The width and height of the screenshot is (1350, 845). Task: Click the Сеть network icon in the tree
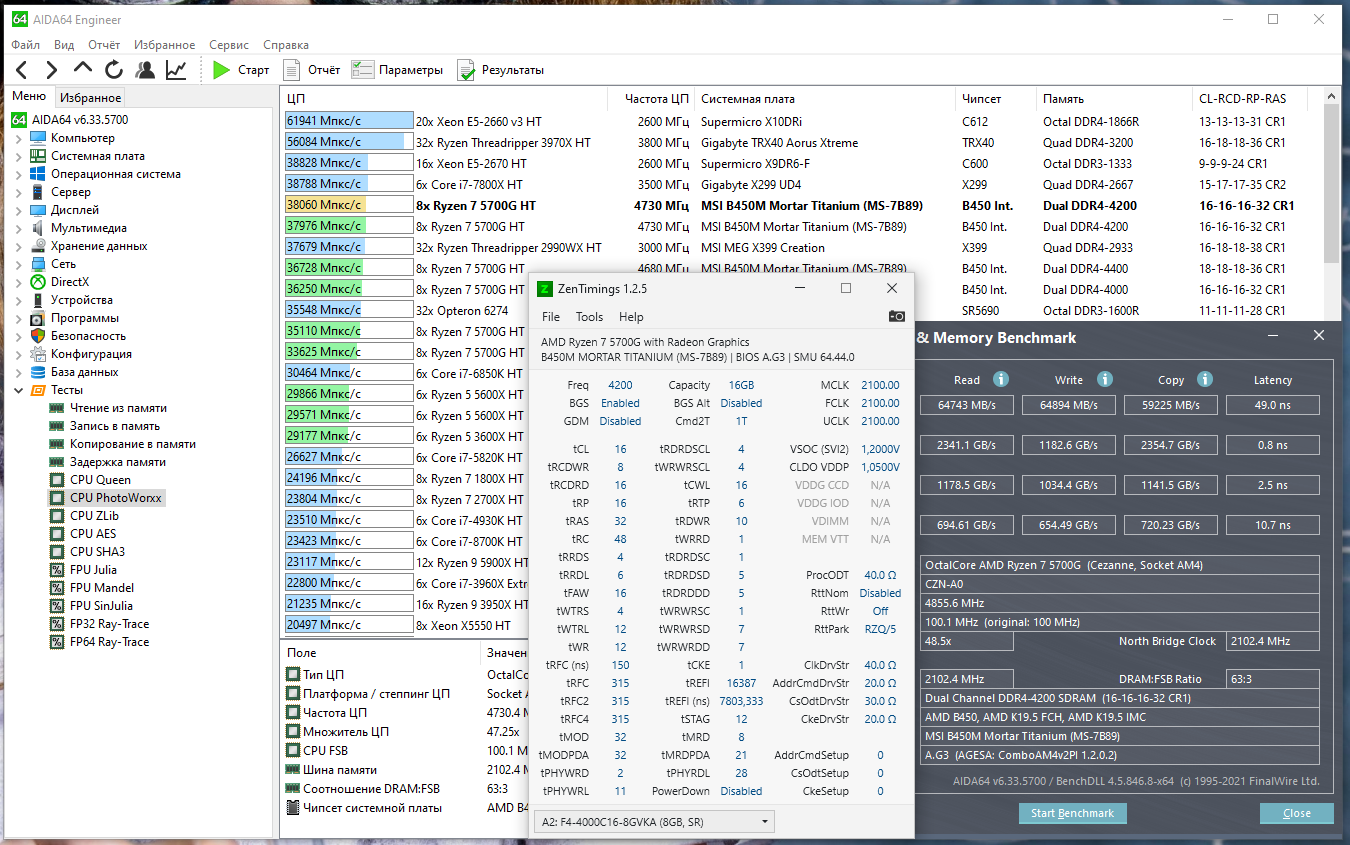coord(37,264)
